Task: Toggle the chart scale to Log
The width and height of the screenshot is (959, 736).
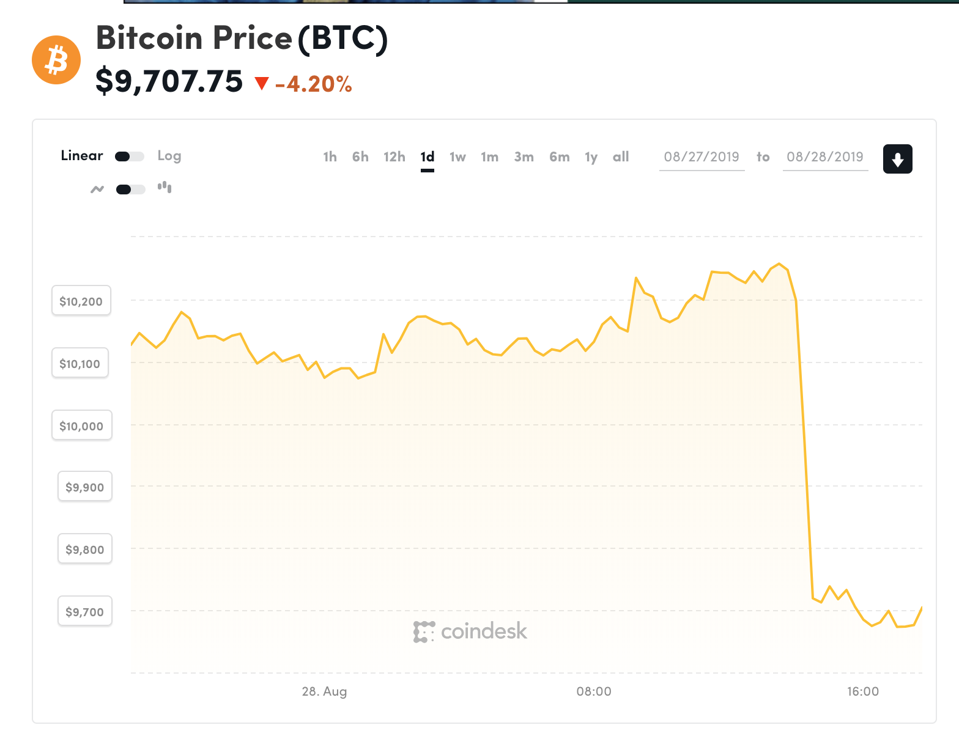Action: (x=169, y=156)
